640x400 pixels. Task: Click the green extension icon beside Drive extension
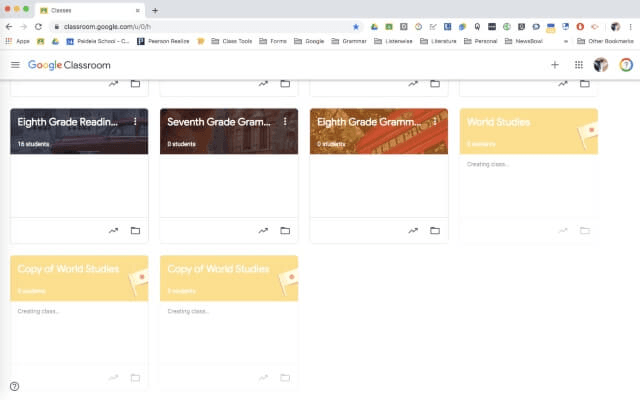(389, 27)
